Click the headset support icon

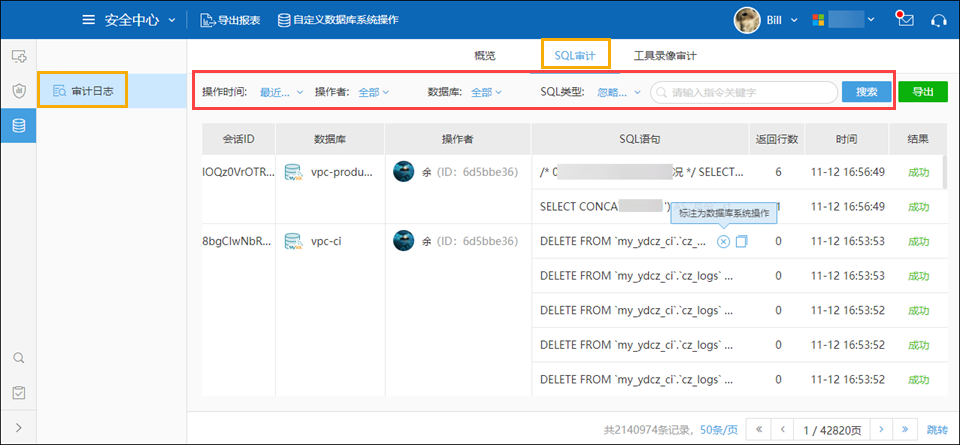click(938, 19)
